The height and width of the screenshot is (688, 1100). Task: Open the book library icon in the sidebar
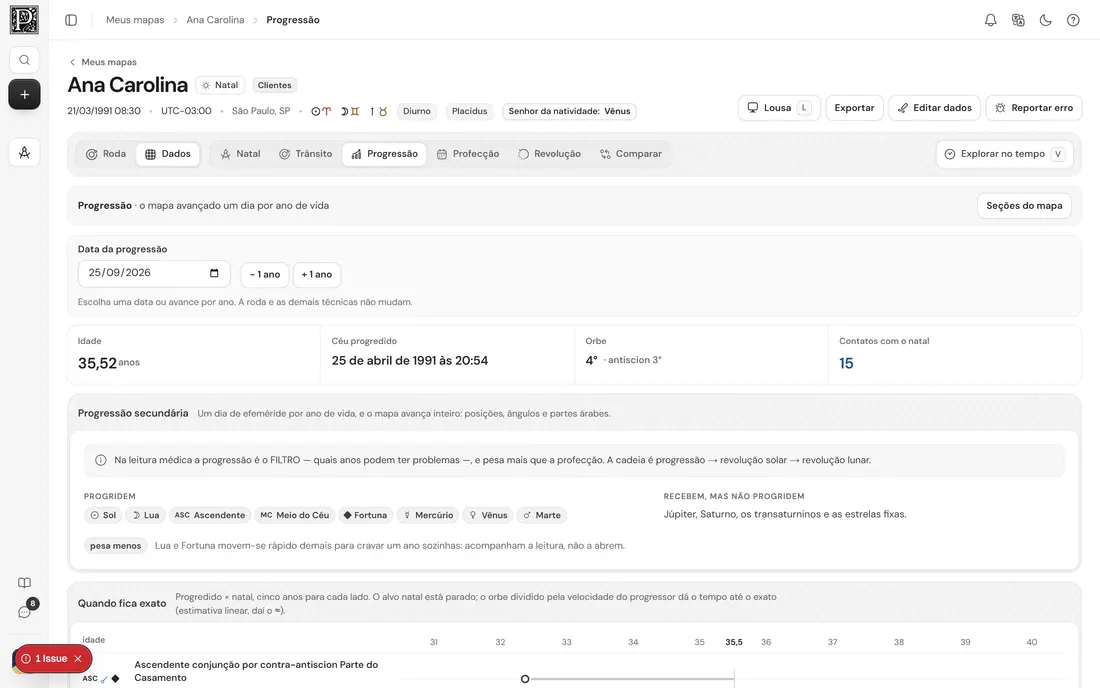pos(24,583)
